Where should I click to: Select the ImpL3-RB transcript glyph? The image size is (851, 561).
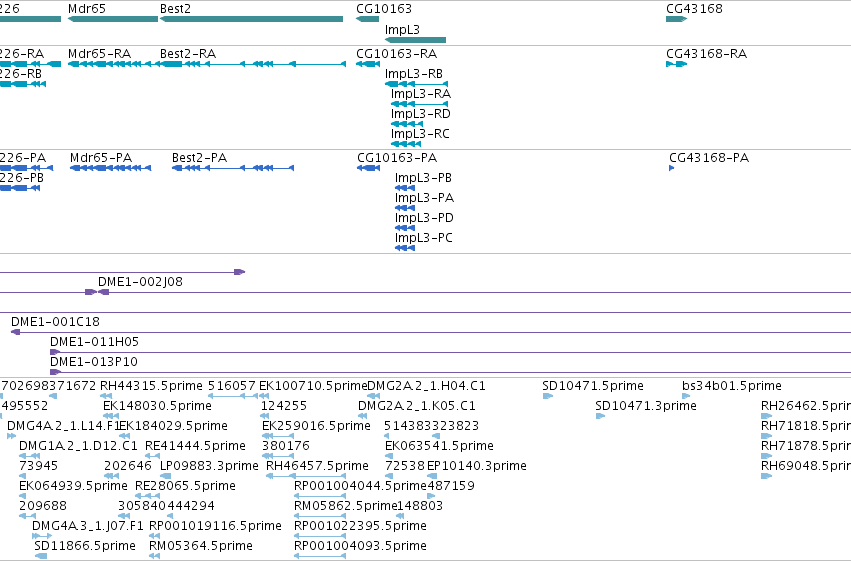click(416, 84)
